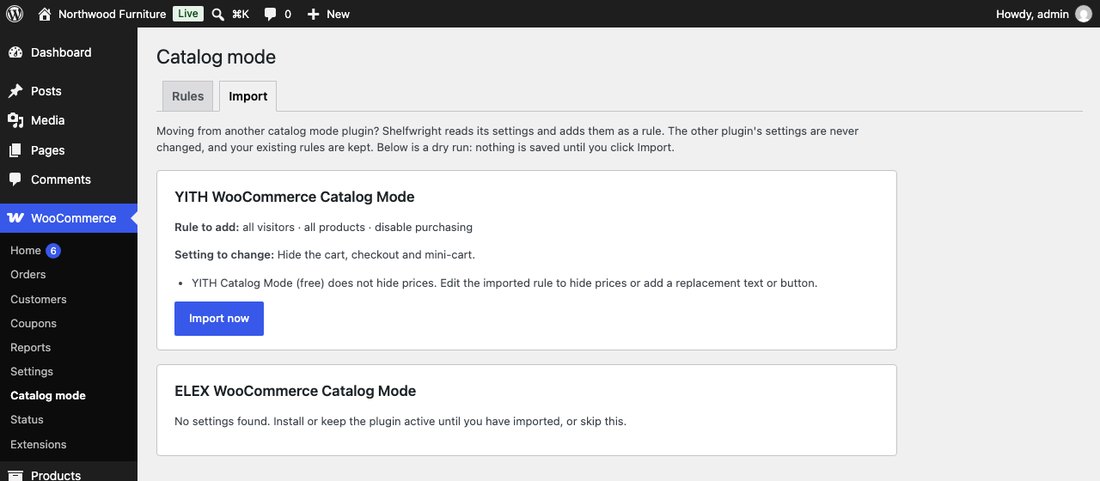Select the Import tab
Viewport: 1100px width, 481px height.
click(x=248, y=96)
